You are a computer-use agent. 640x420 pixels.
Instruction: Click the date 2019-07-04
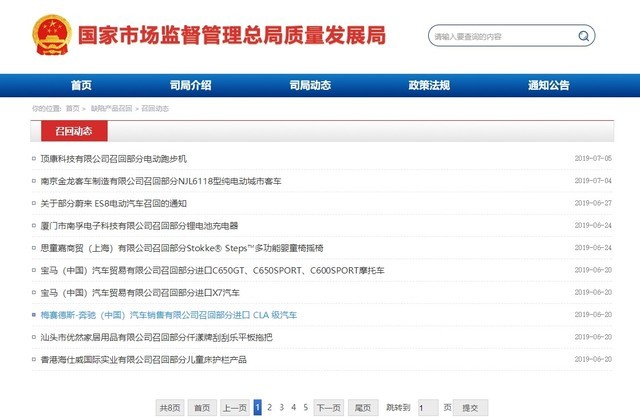click(x=593, y=181)
